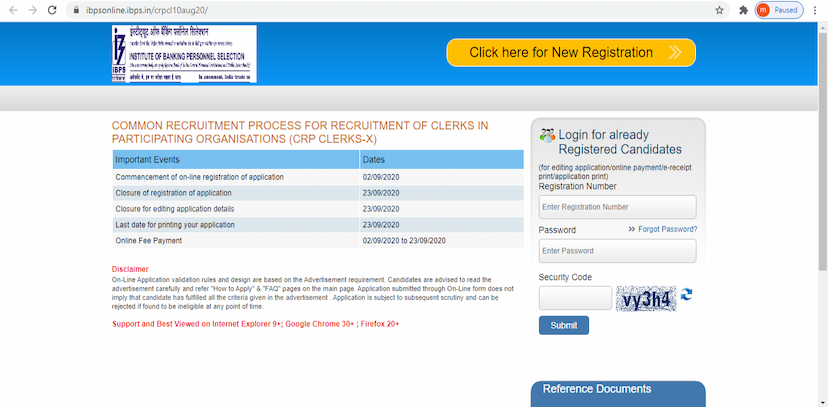Select Closure for editing application details text
828x407 pixels.
(175, 209)
